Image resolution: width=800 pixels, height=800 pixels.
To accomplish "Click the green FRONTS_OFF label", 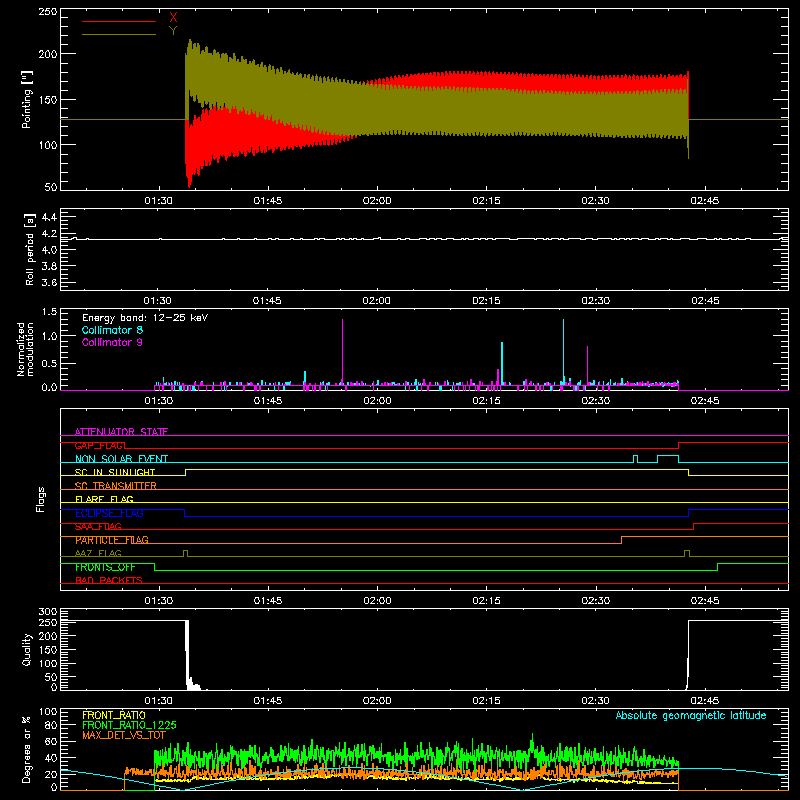I will pos(105,567).
